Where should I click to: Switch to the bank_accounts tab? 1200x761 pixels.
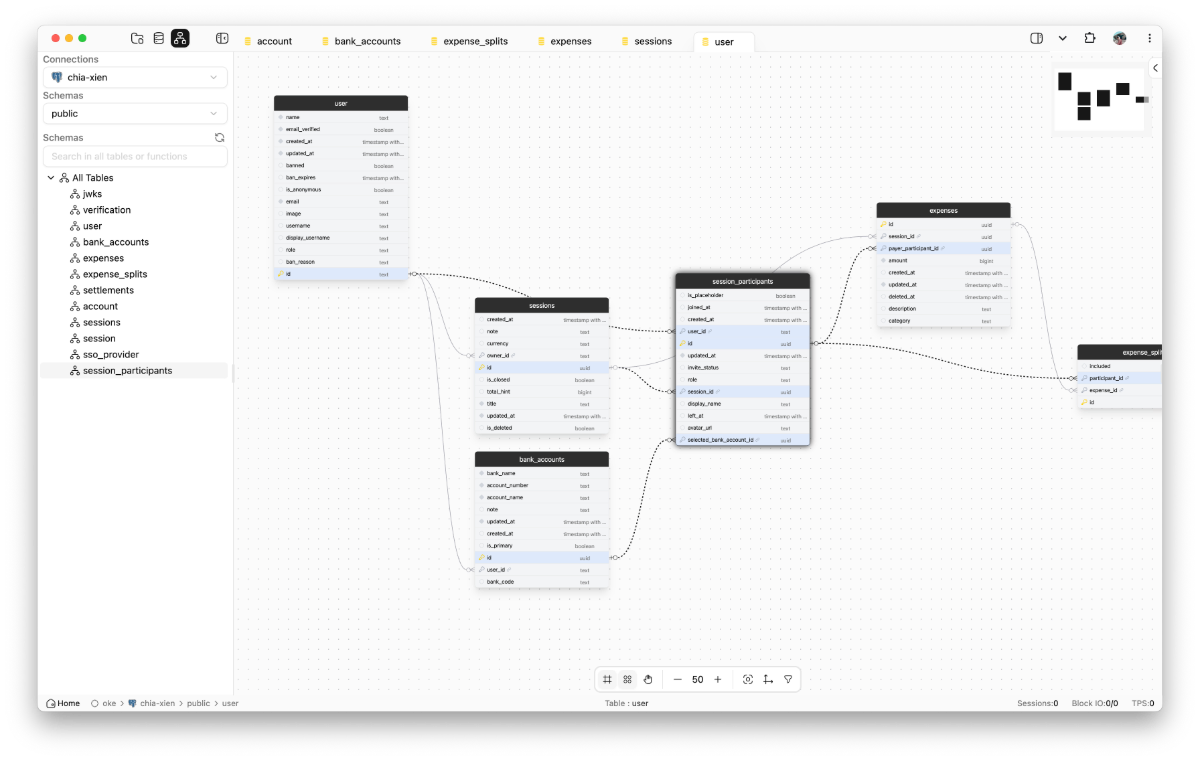tap(366, 41)
